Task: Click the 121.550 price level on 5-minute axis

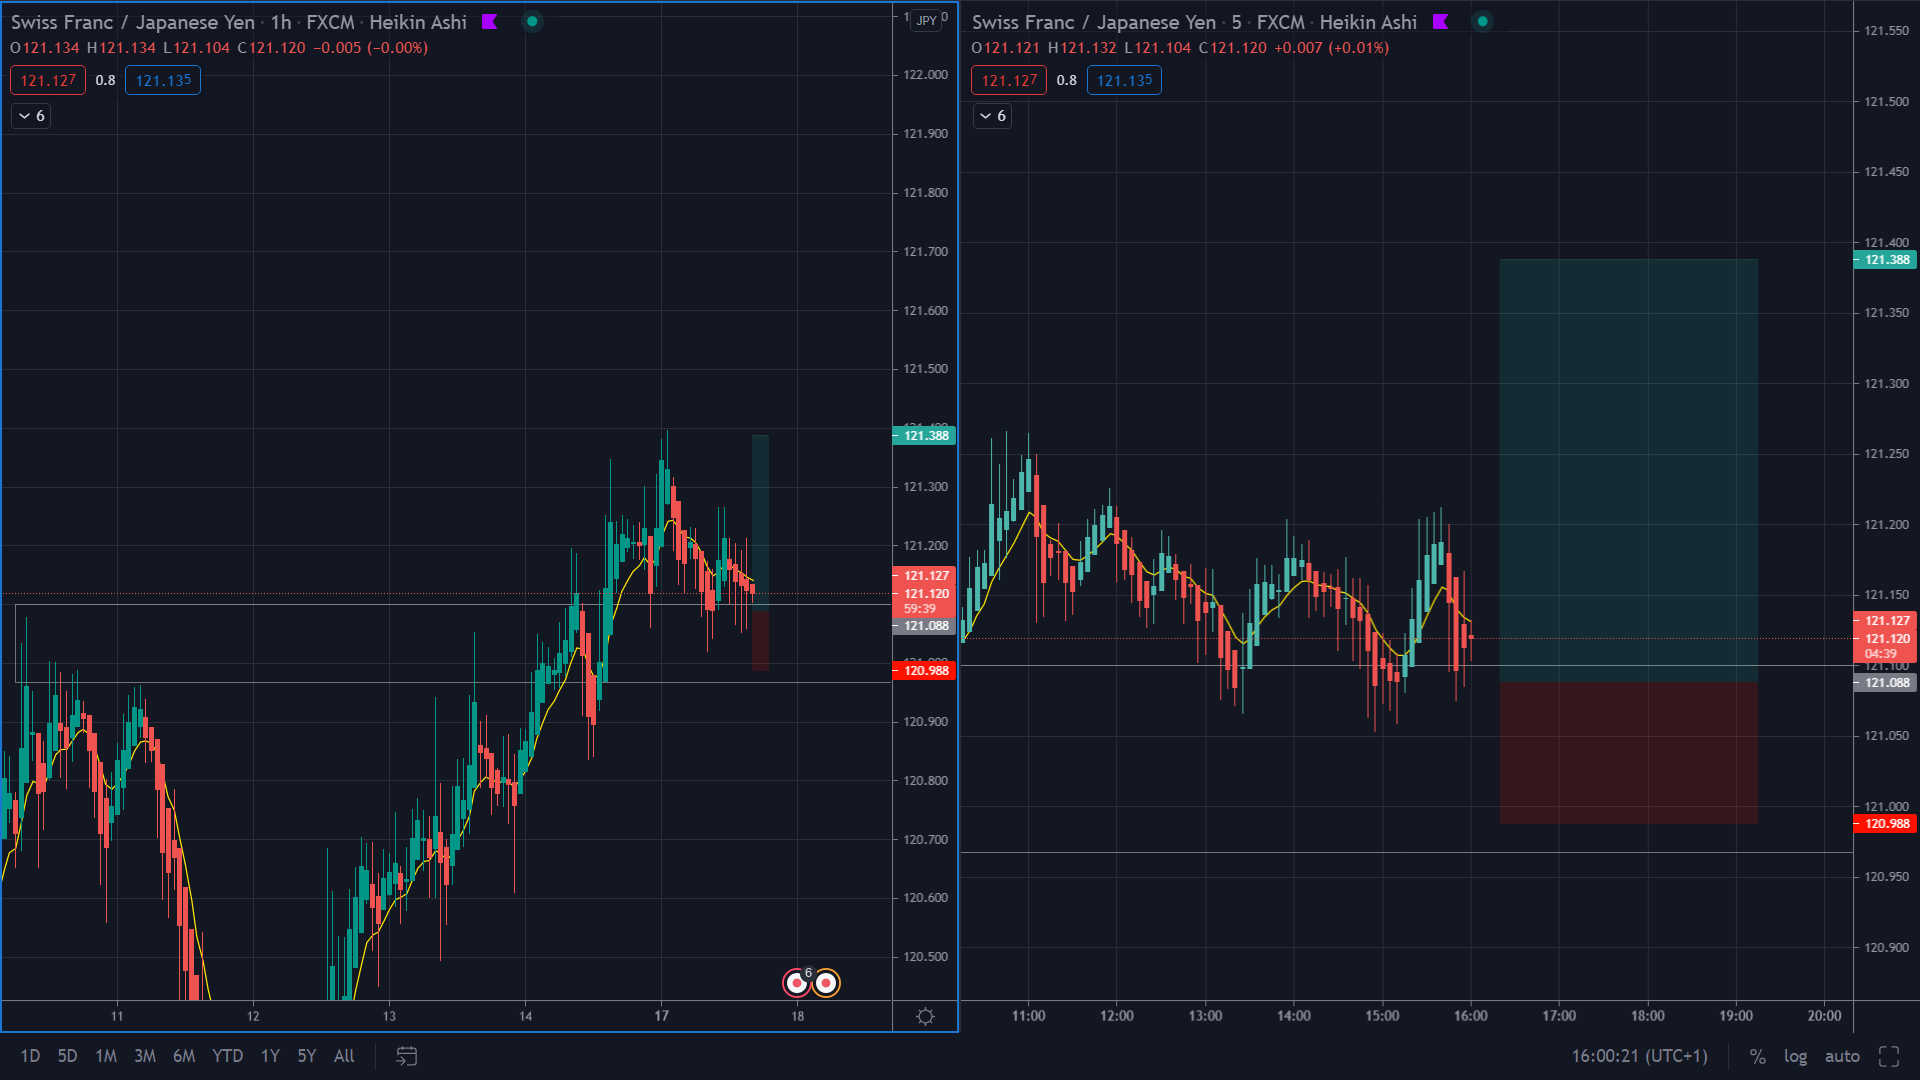Action: coord(1886,31)
